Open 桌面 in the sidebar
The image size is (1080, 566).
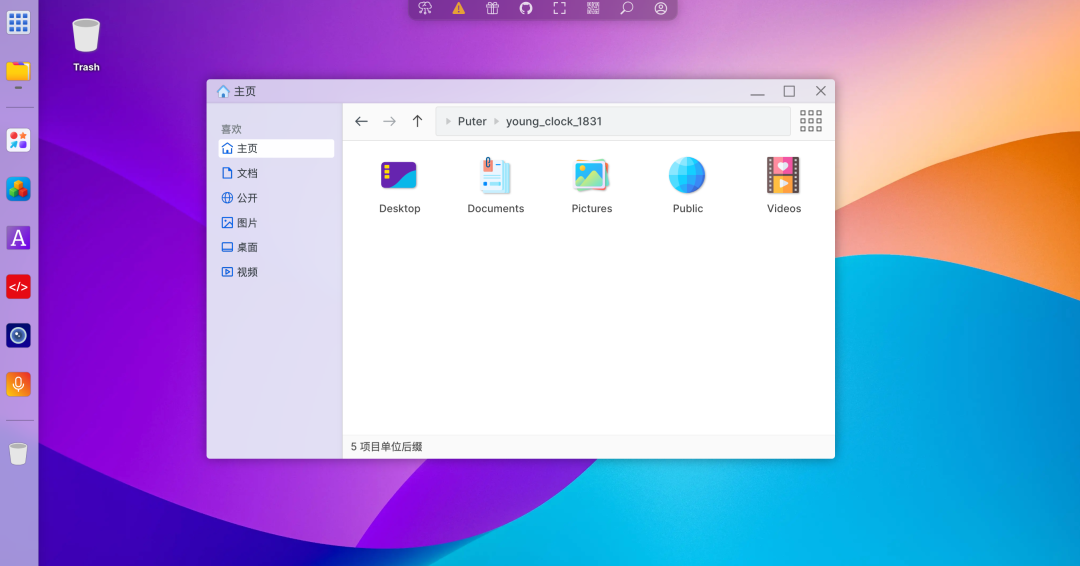[x=276, y=247]
